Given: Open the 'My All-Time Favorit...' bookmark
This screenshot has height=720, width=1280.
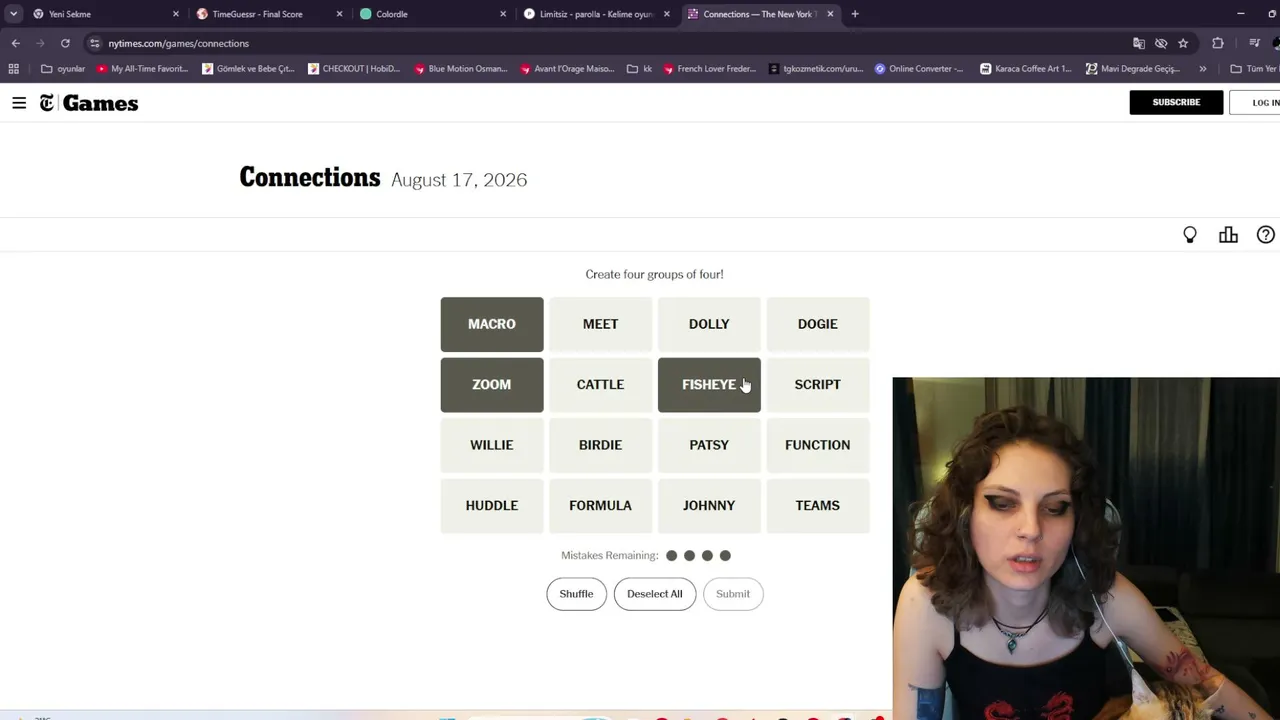Looking at the screenshot, I should point(142,69).
